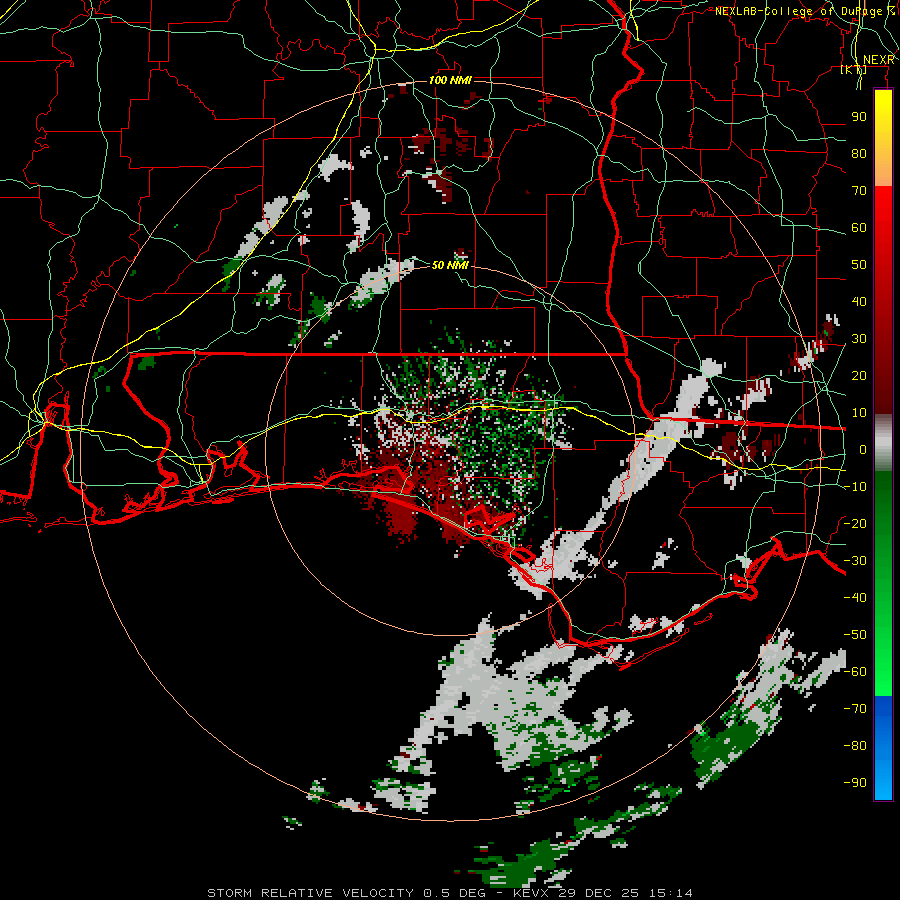Click the 70 label on the velocity scale
This screenshot has height=900, width=900.
click(859, 191)
